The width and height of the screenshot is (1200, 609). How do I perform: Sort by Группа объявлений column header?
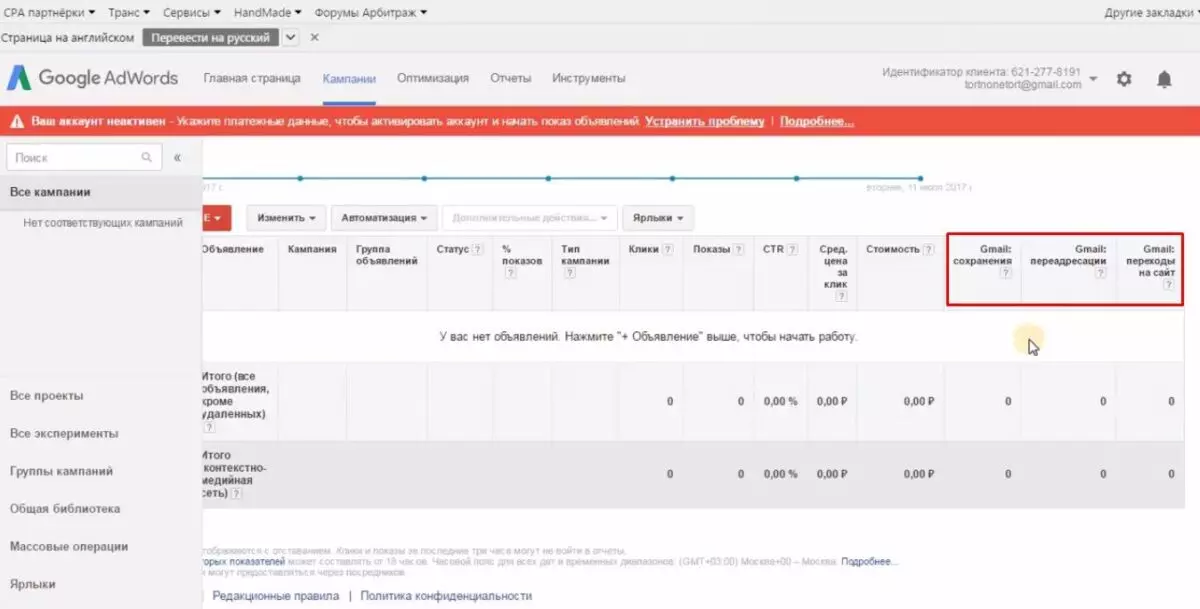387,255
